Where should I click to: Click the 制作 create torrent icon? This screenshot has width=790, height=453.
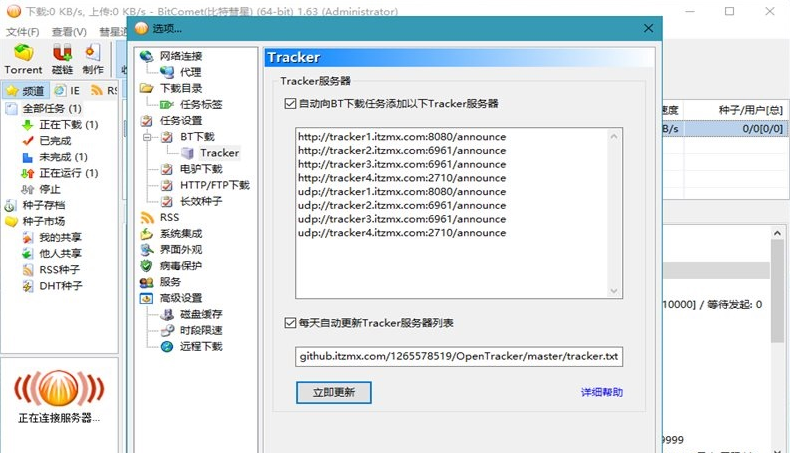[x=92, y=53]
